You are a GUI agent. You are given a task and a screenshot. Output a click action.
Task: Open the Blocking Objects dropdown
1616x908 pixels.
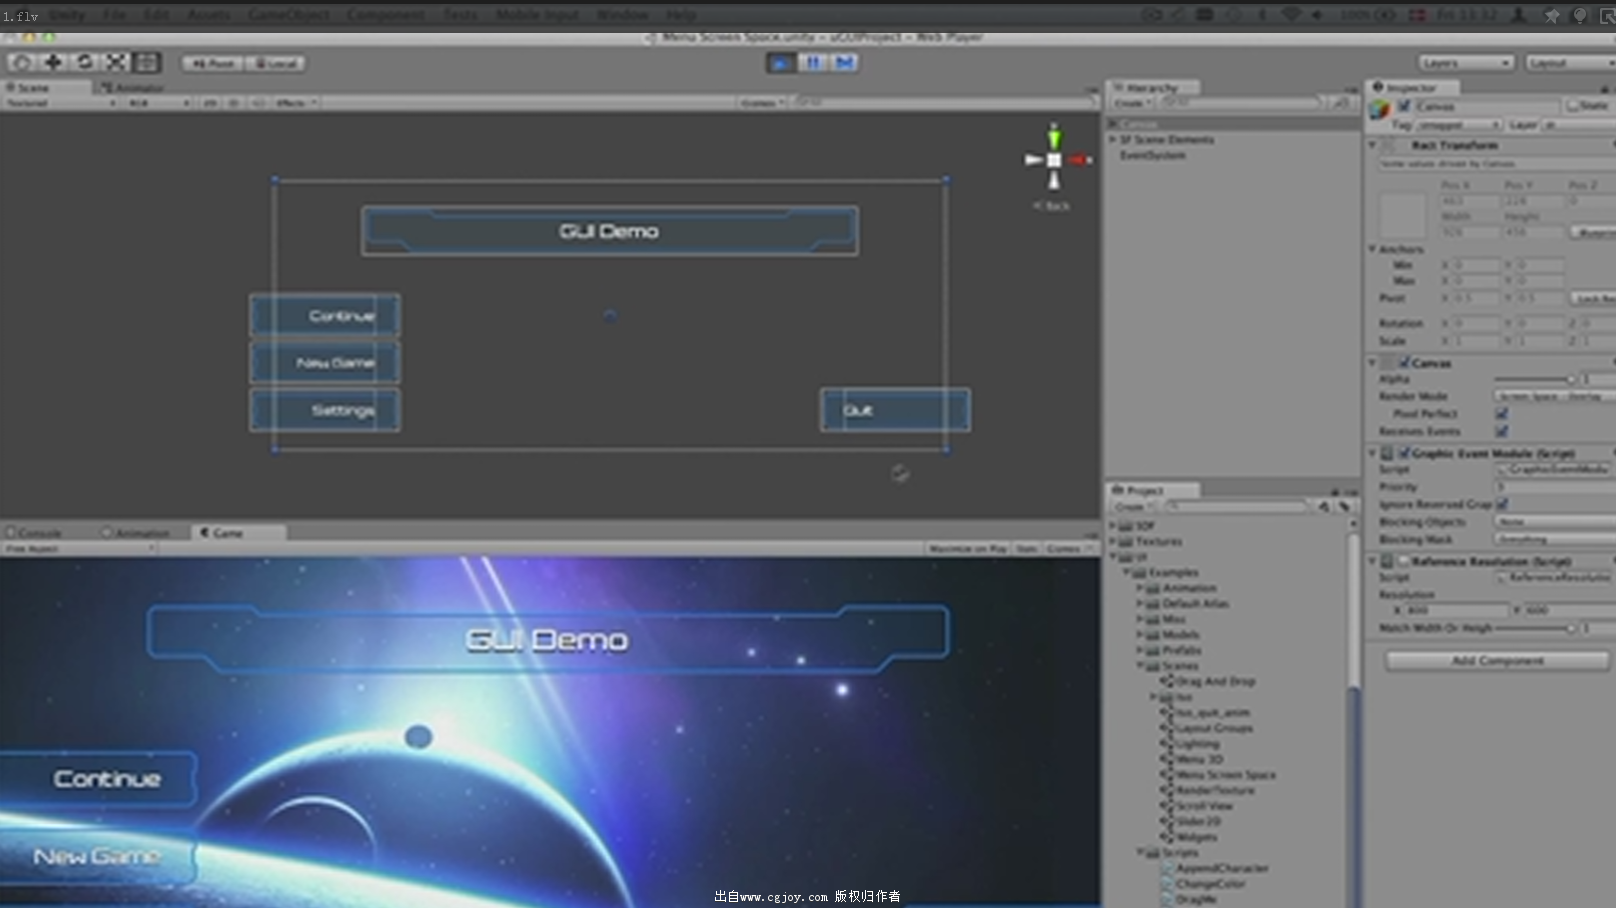[x=1555, y=522]
